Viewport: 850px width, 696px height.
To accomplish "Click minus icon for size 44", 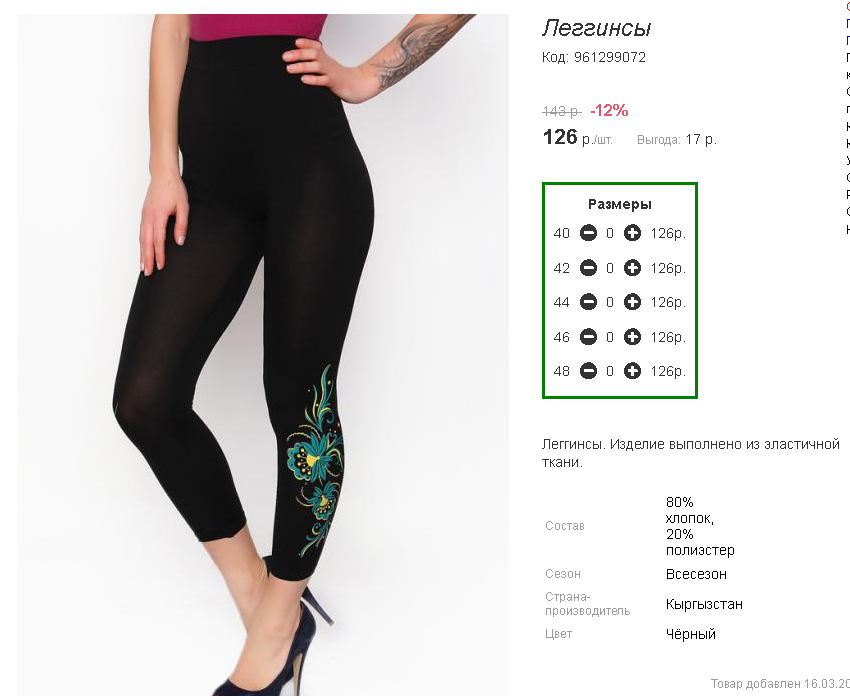I will click(x=588, y=302).
